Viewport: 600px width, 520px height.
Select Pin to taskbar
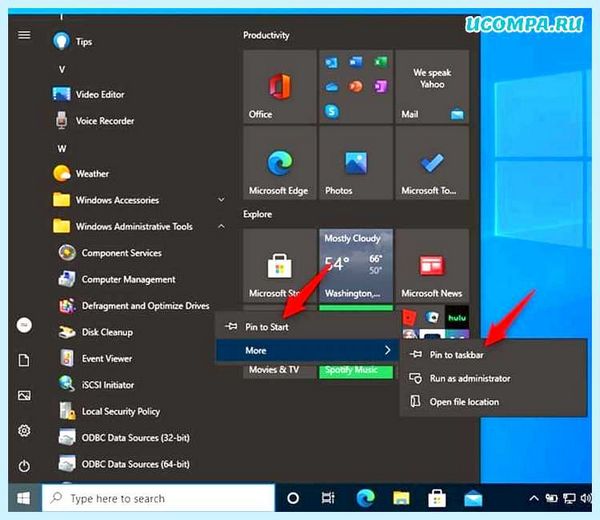coord(493,355)
